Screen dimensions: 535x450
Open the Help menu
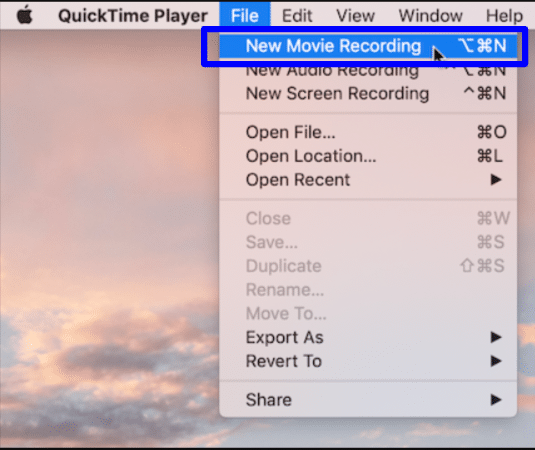tap(504, 16)
